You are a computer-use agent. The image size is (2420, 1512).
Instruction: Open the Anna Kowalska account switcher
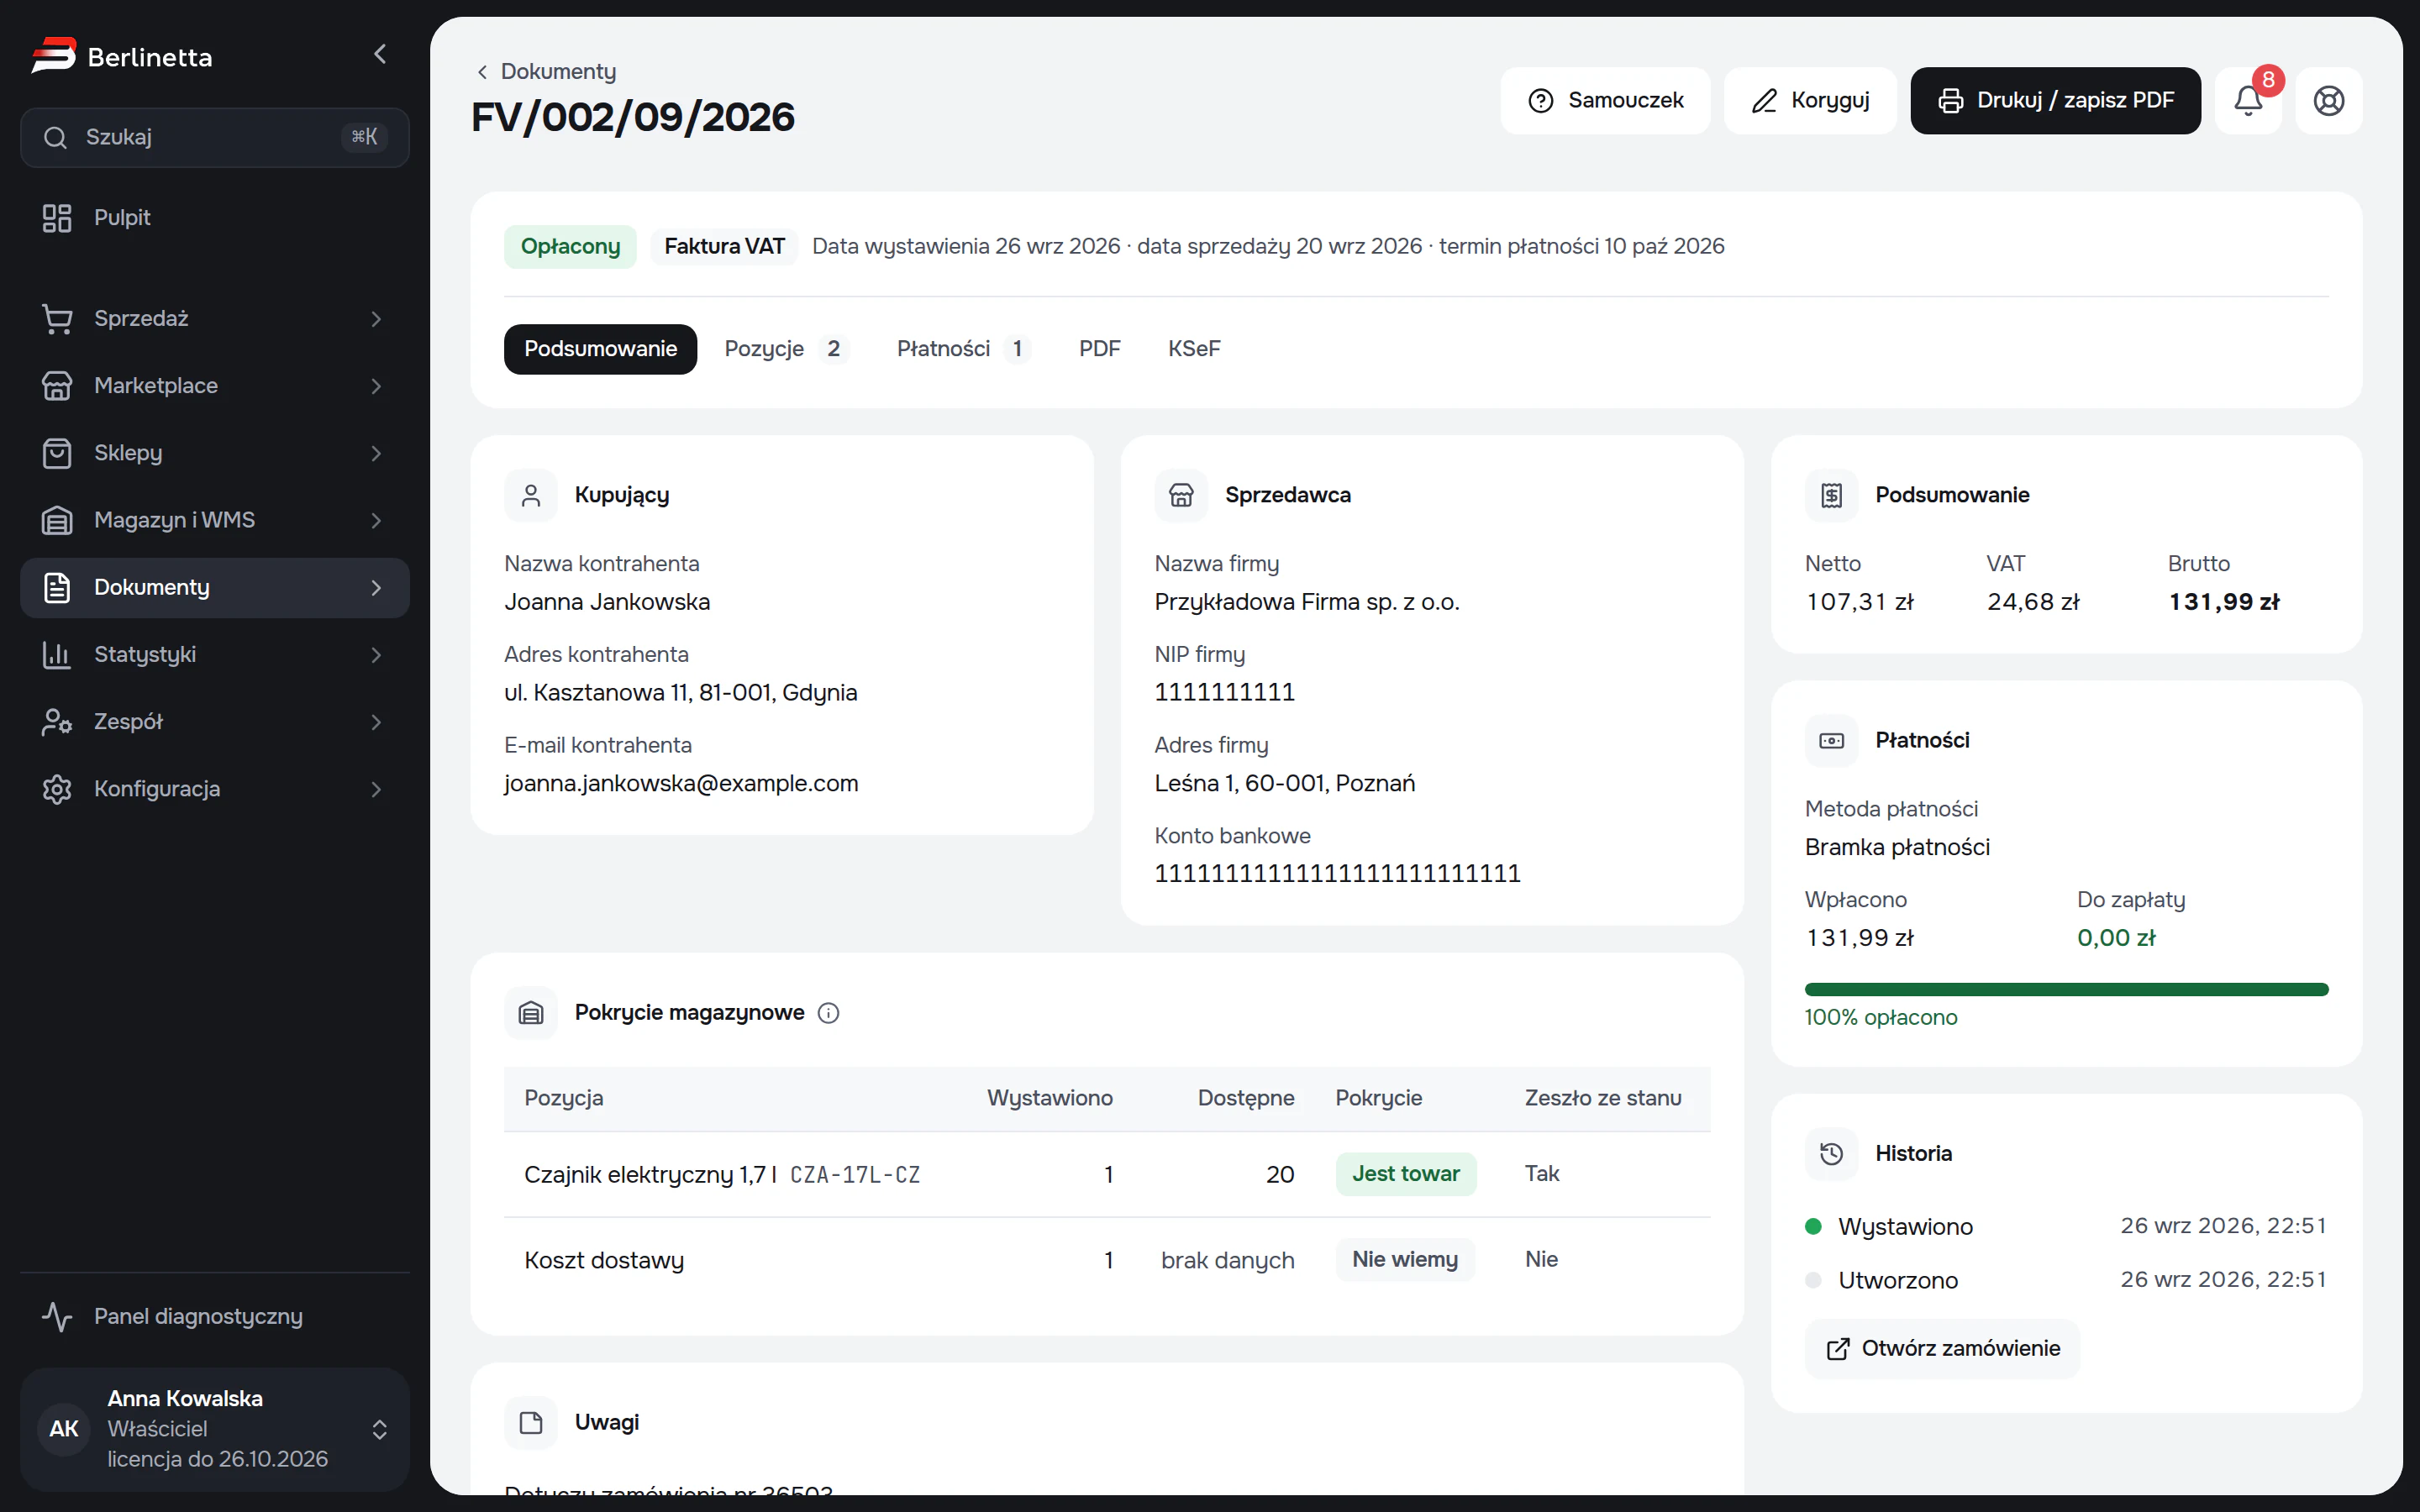(215, 1429)
